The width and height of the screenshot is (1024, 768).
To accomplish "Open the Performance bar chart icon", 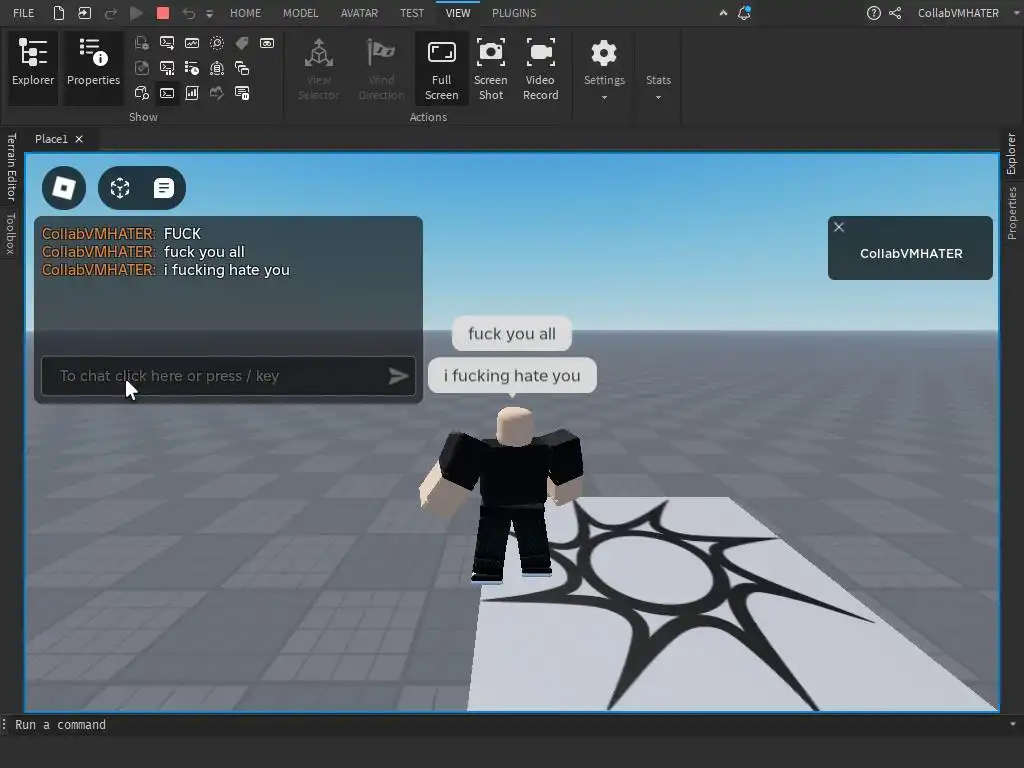I will pos(192,93).
